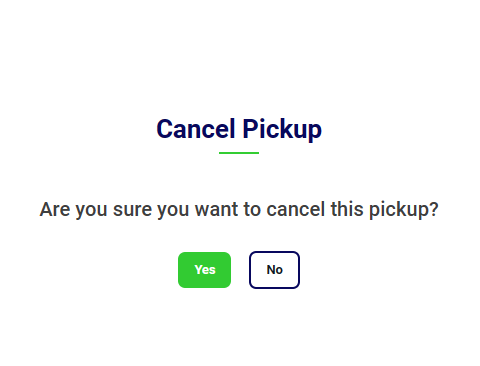Choose Yes to cancel this pickup
Screen dimensions: 480x366
204,270
